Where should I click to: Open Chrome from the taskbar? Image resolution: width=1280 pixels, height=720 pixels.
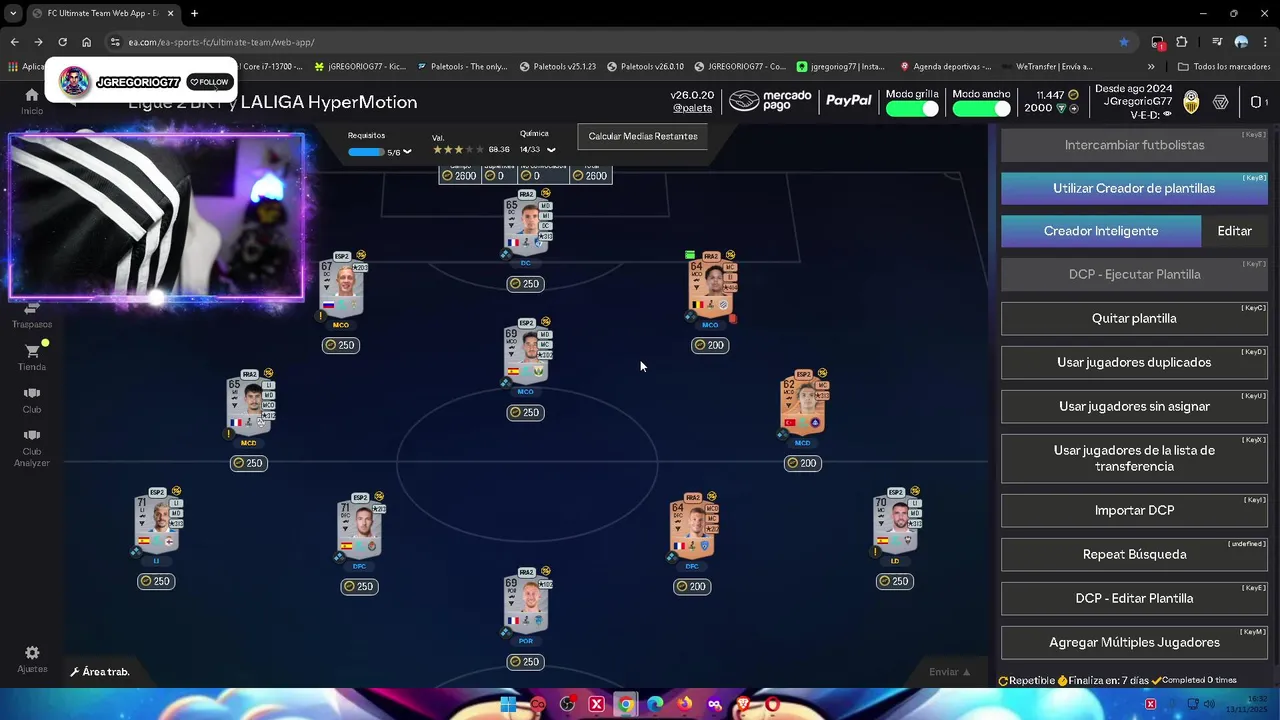click(x=626, y=704)
